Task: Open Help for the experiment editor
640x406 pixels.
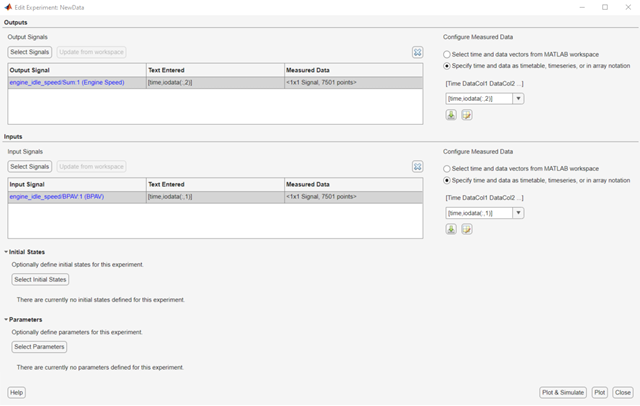Action: coord(16,393)
